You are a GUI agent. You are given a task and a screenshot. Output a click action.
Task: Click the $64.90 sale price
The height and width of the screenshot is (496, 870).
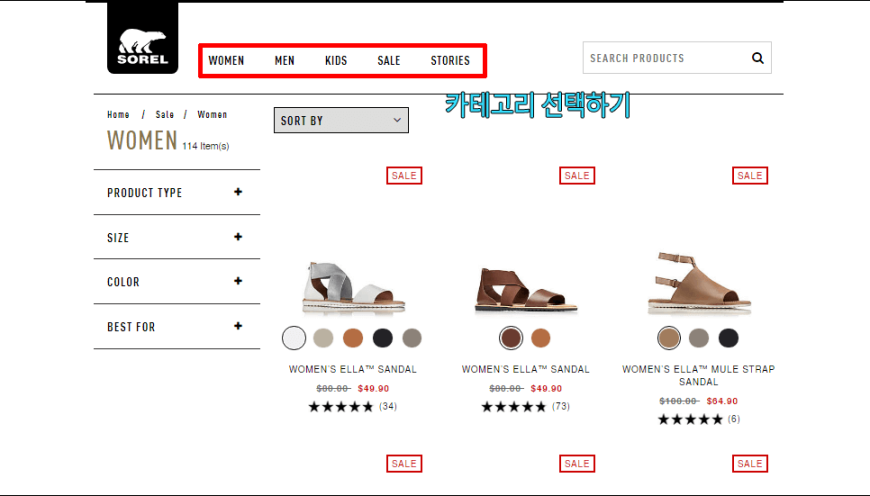(x=722, y=401)
